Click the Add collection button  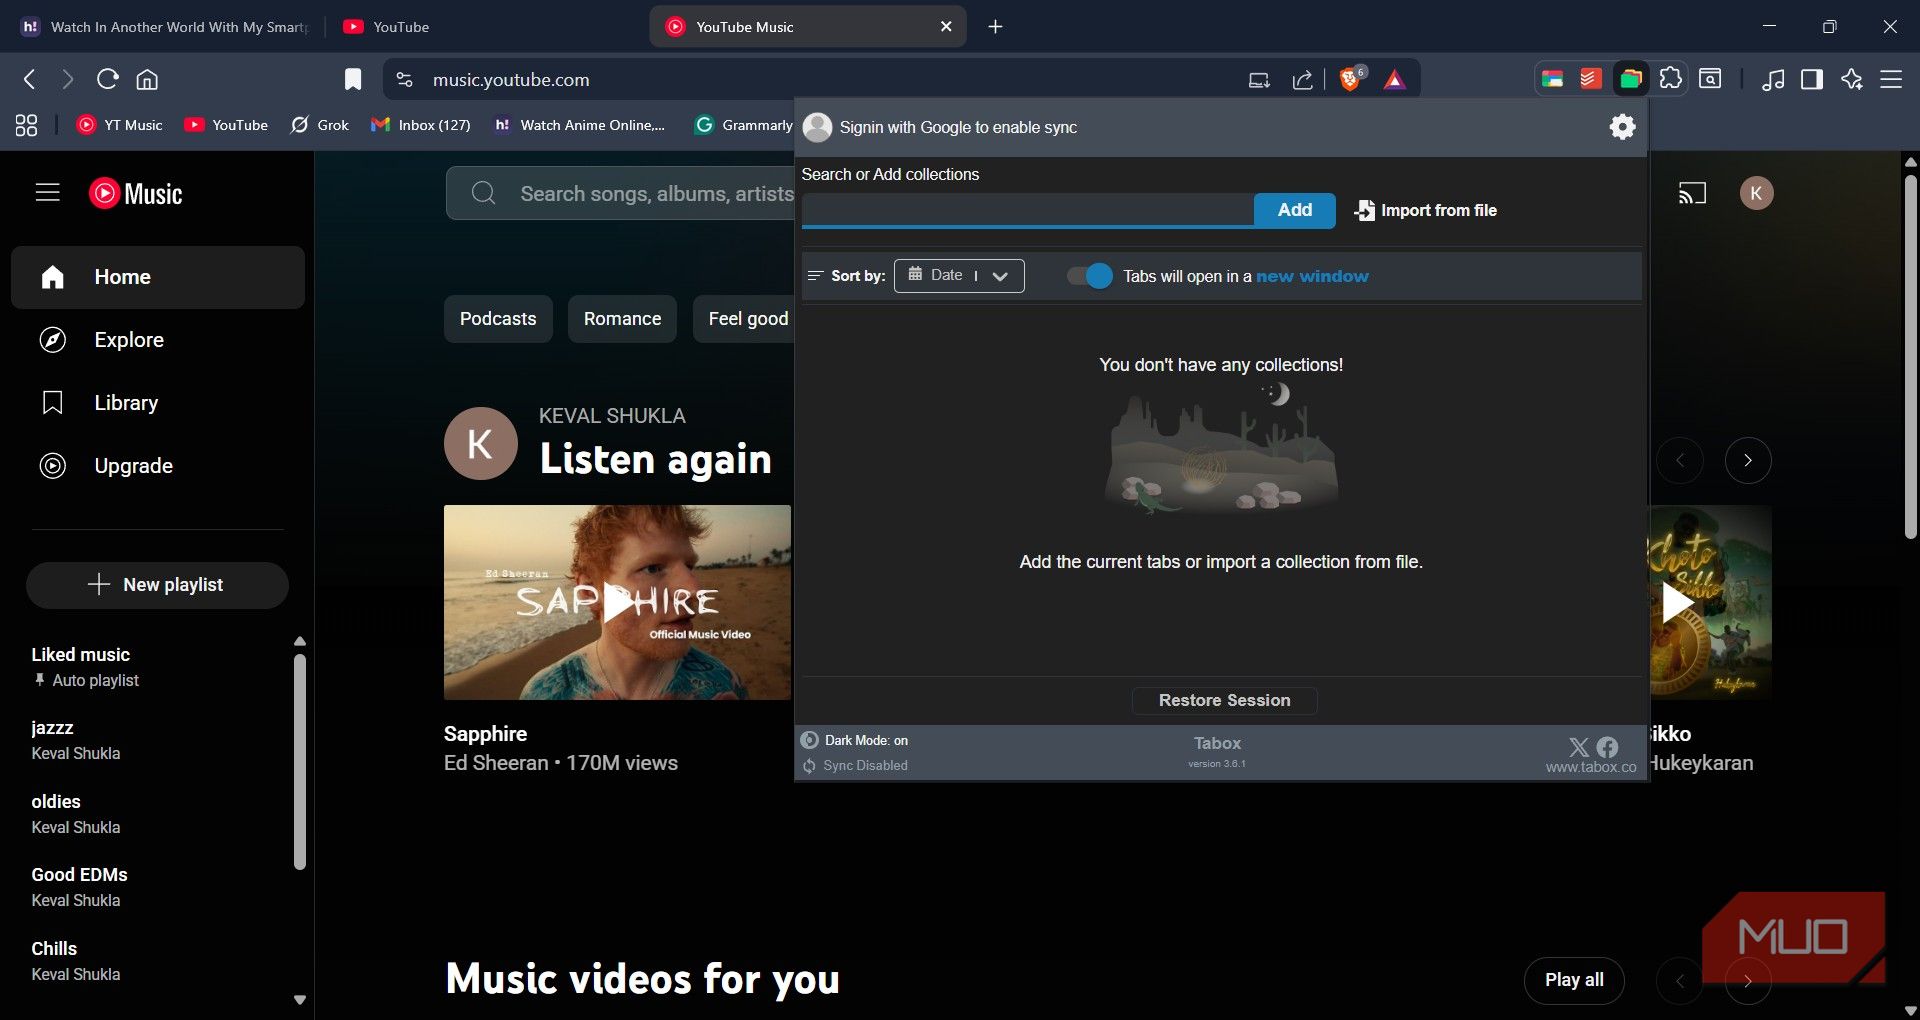pyautogui.click(x=1294, y=210)
